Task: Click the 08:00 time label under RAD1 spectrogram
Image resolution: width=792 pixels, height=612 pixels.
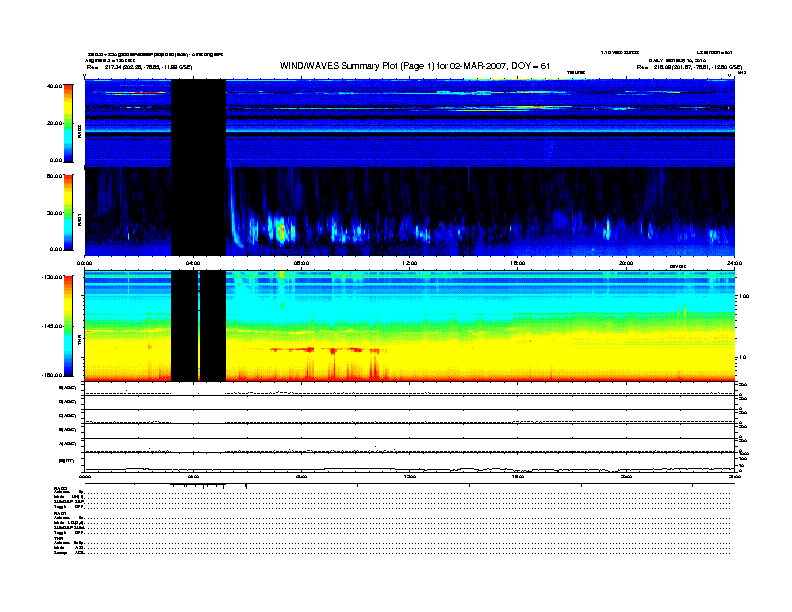Action: click(x=301, y=263)
